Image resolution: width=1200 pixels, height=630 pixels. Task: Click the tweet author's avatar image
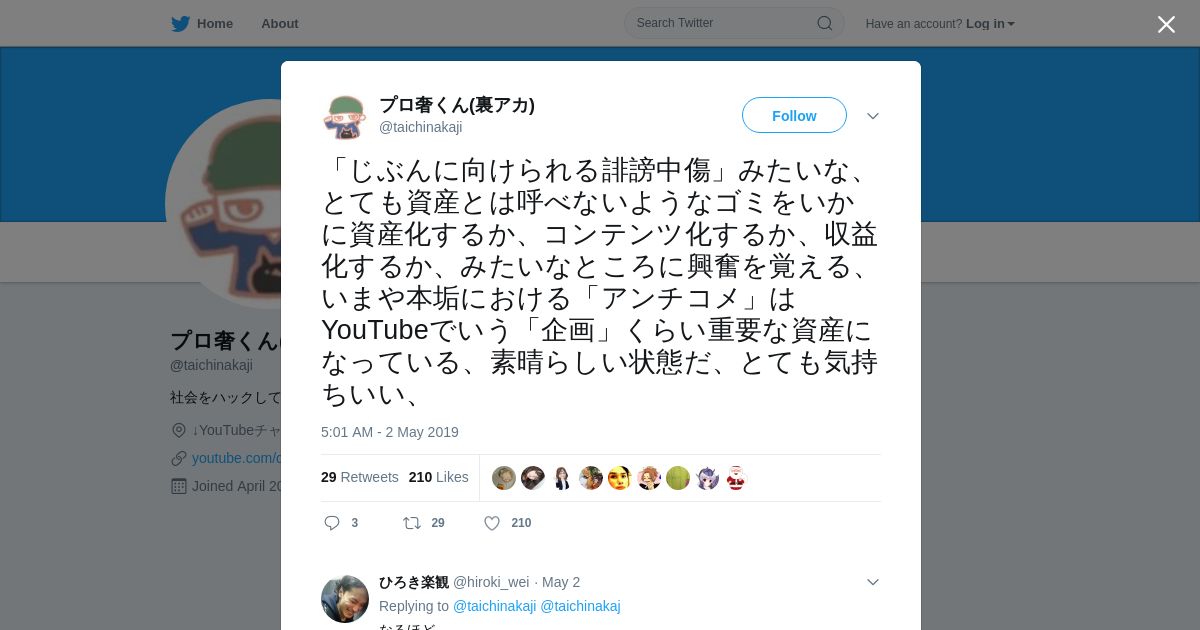(x=345, y=116)
